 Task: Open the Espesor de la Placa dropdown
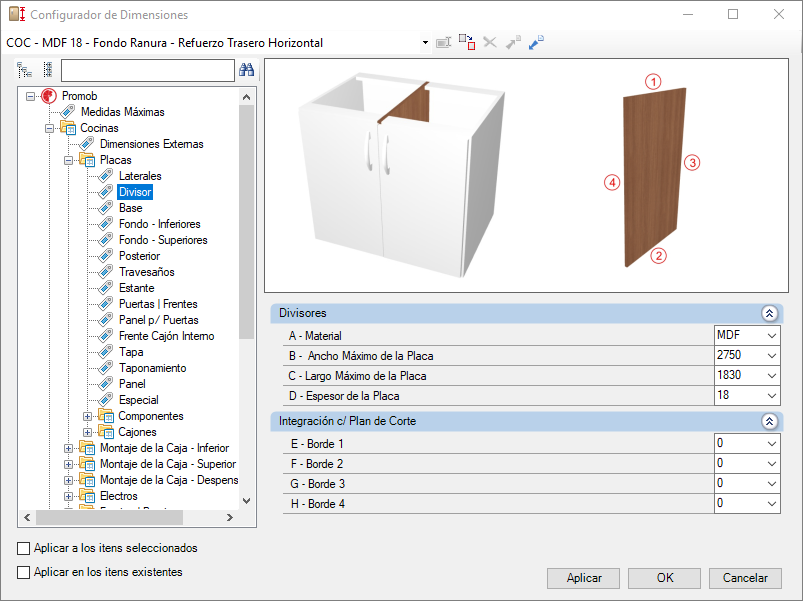point(772,396)
